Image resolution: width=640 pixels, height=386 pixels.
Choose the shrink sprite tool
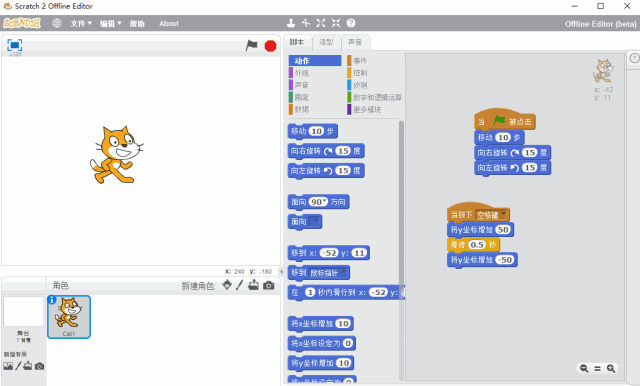[336, 23]
